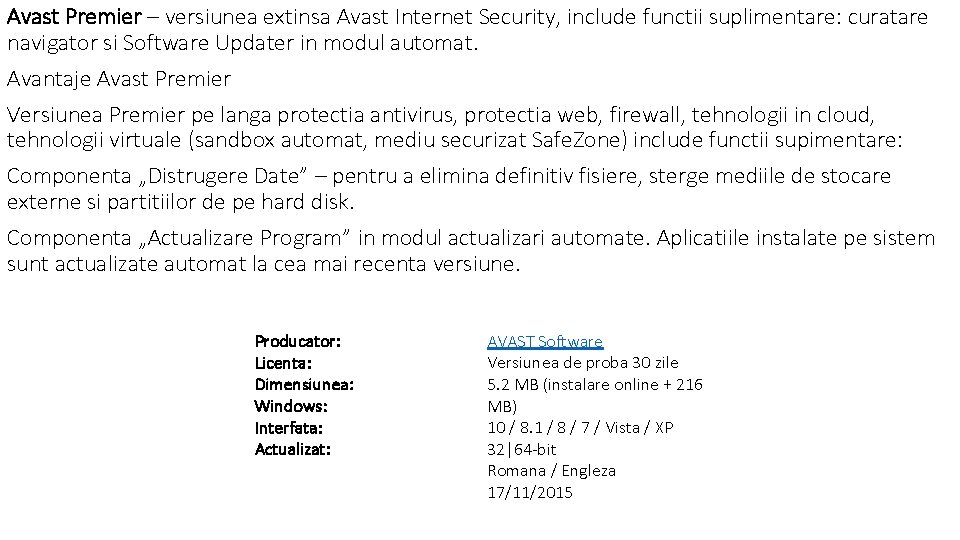Click the Romana / Engleza language text
Image resolution: width=960 pixels, height=540 pixels.
pyautogui.click(x=551, y=470)
